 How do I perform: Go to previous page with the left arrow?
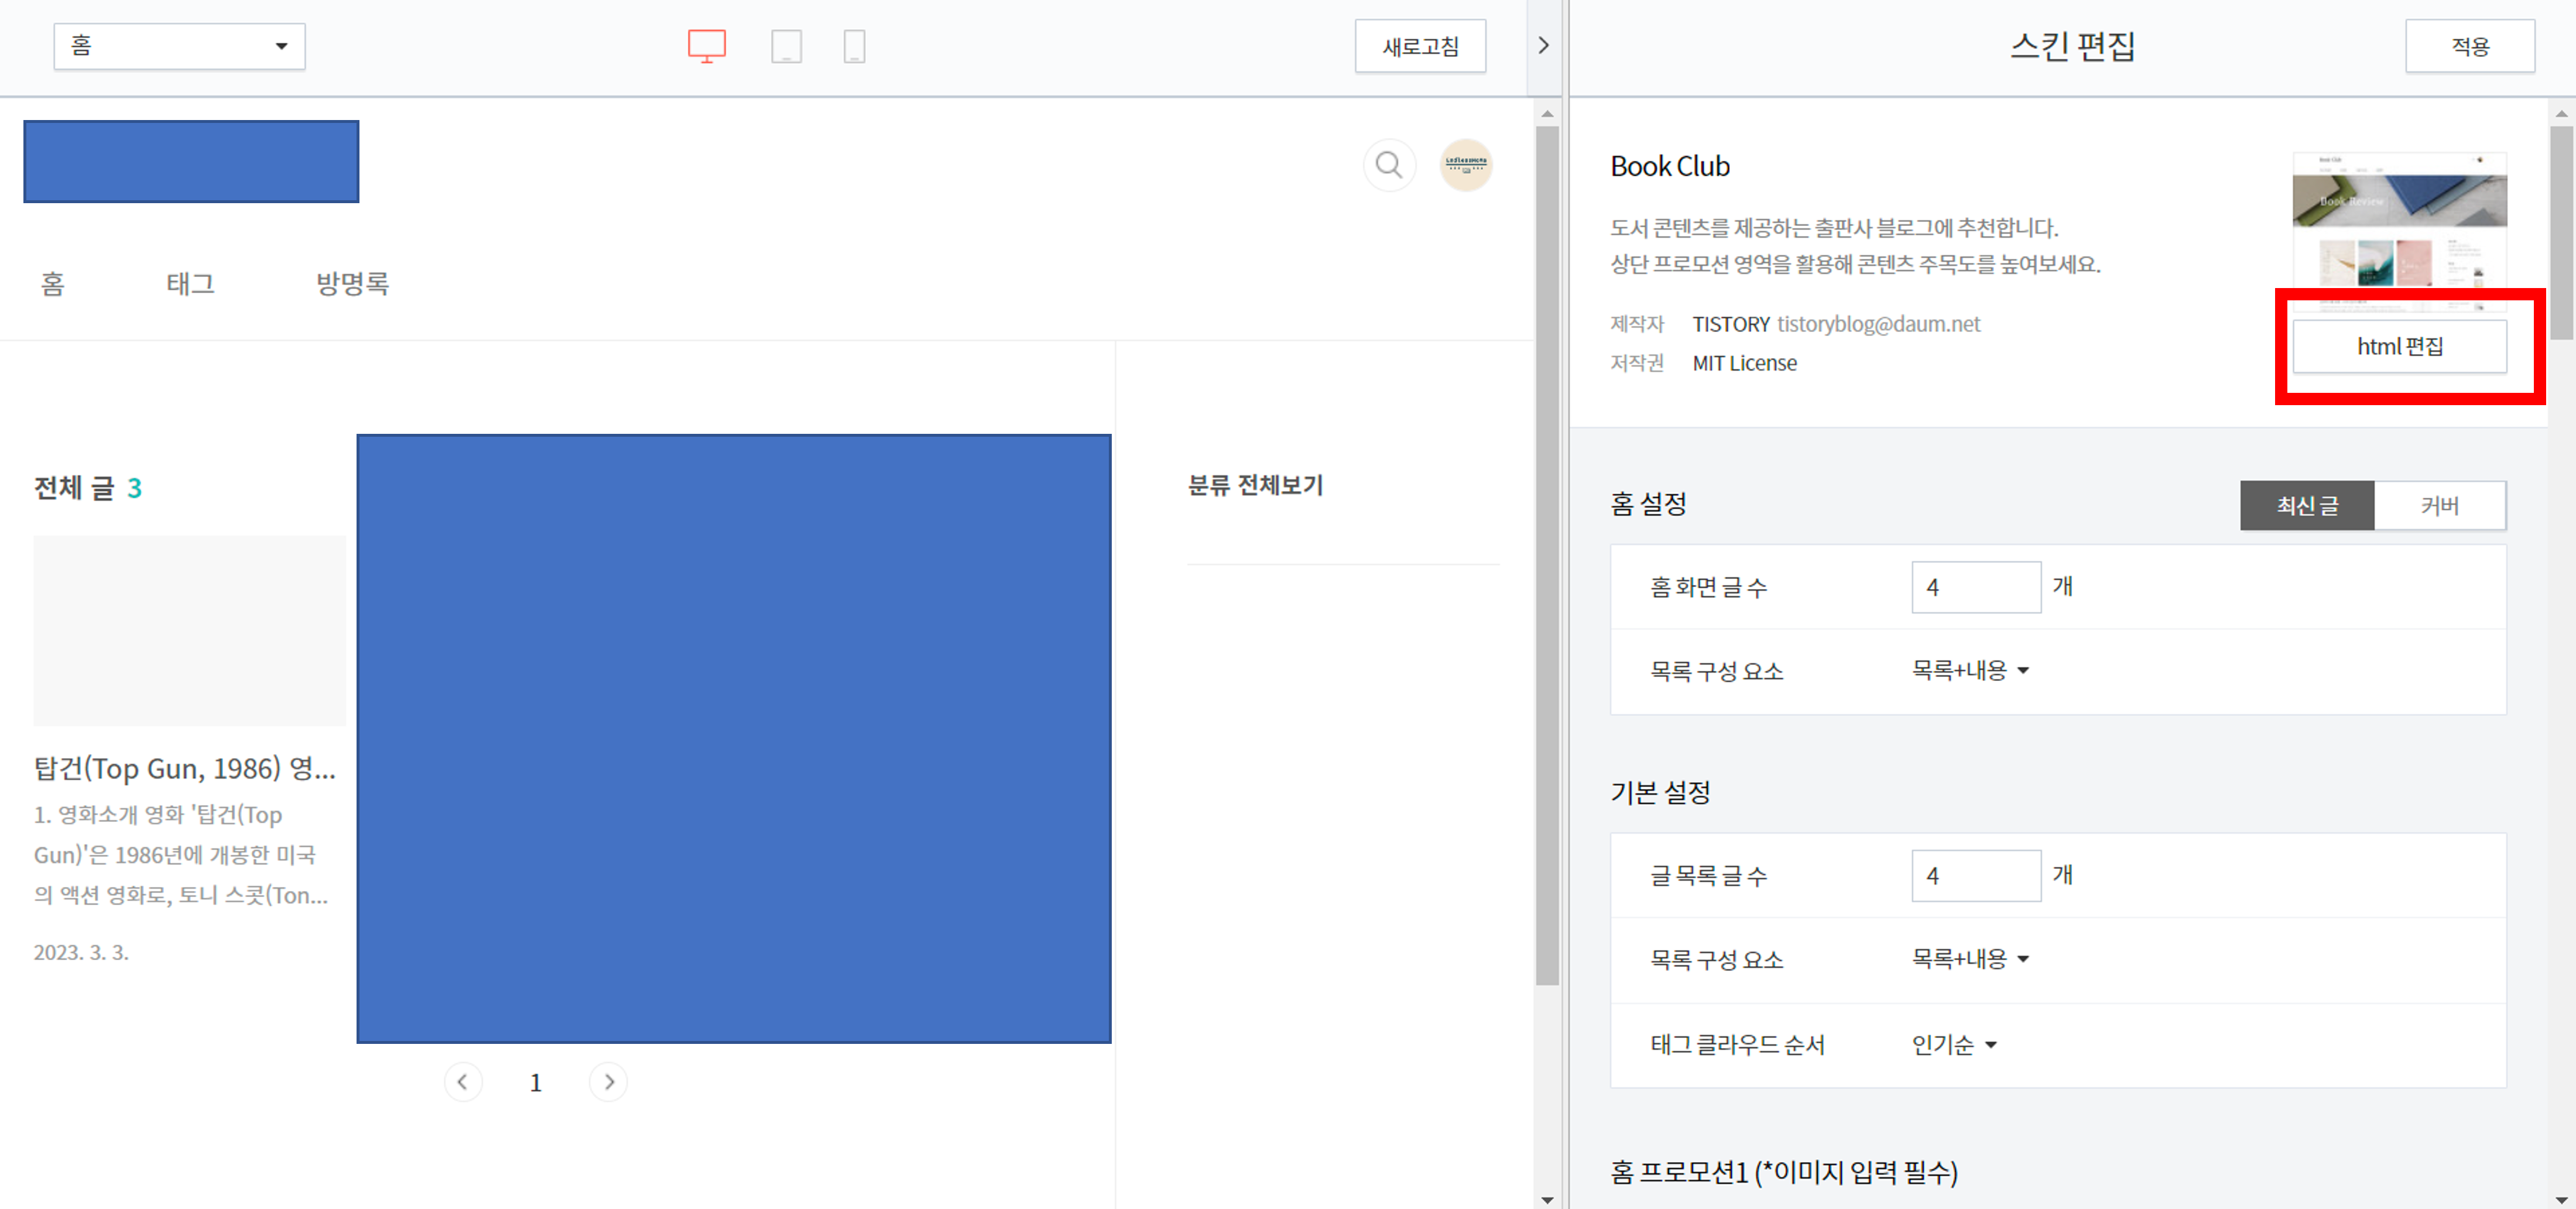point(463,1081)
